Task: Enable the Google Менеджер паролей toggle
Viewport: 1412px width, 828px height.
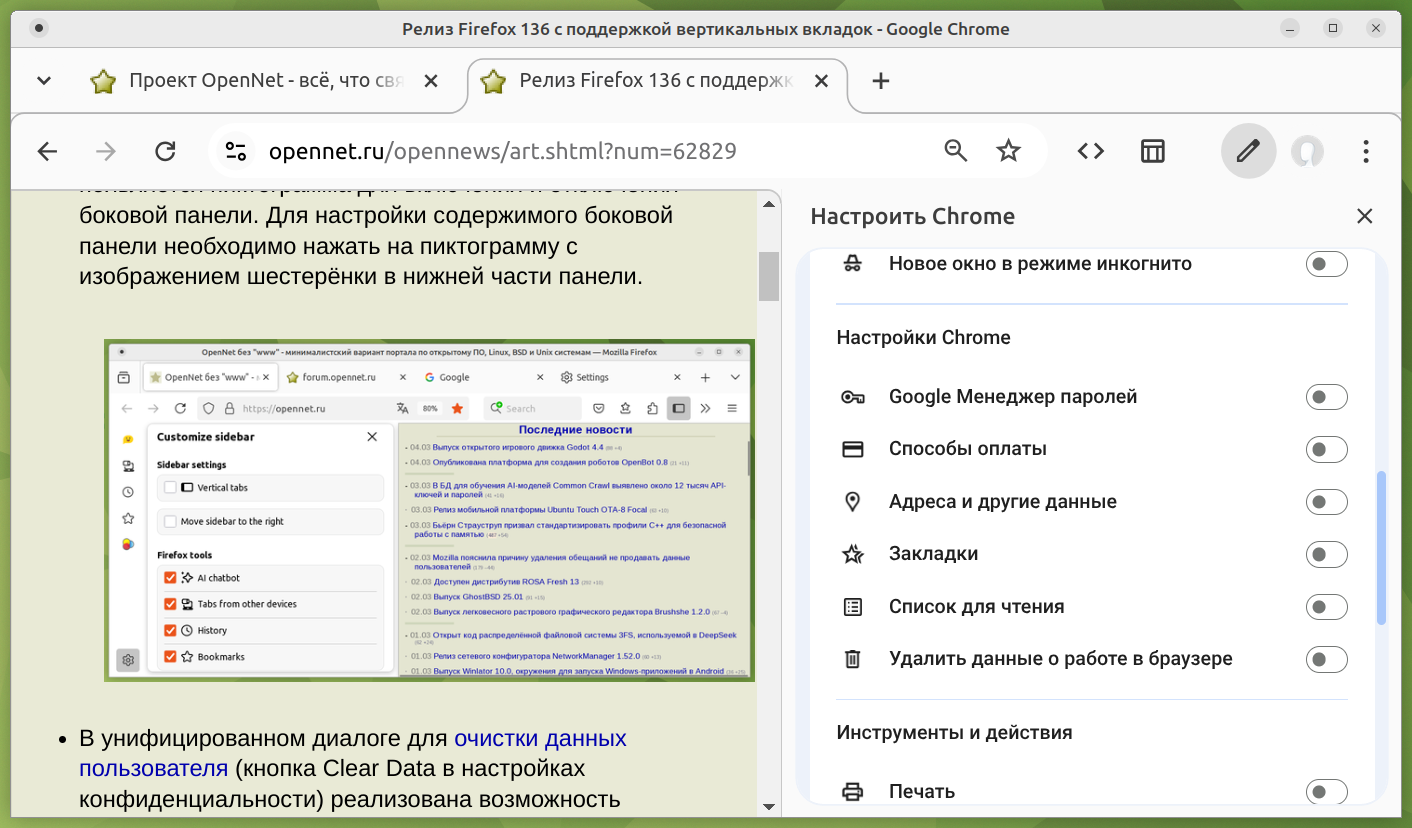Action: coord(1326,397)
